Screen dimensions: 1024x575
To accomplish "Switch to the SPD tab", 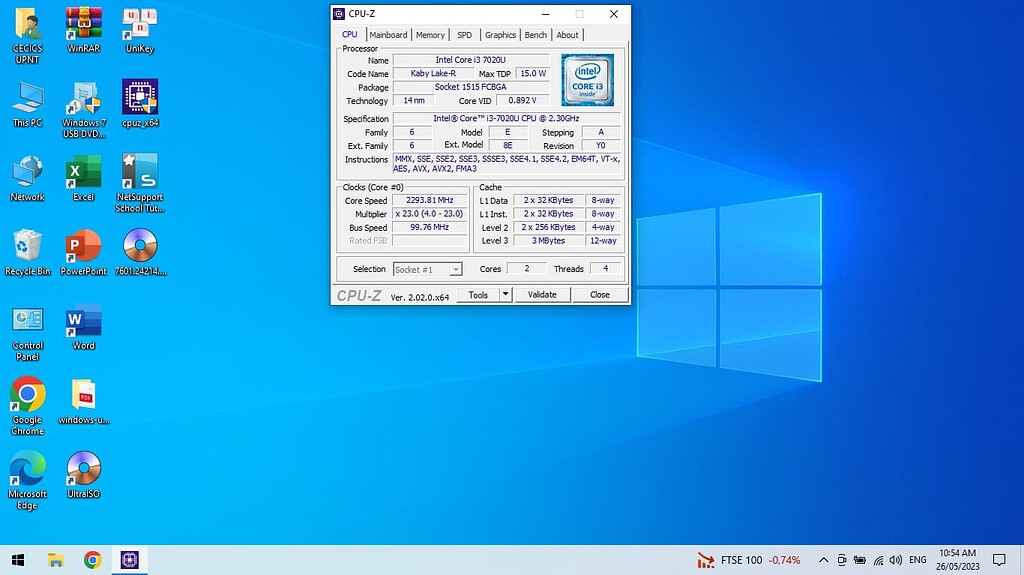I will pyautogui.click(x=464, y=35).
